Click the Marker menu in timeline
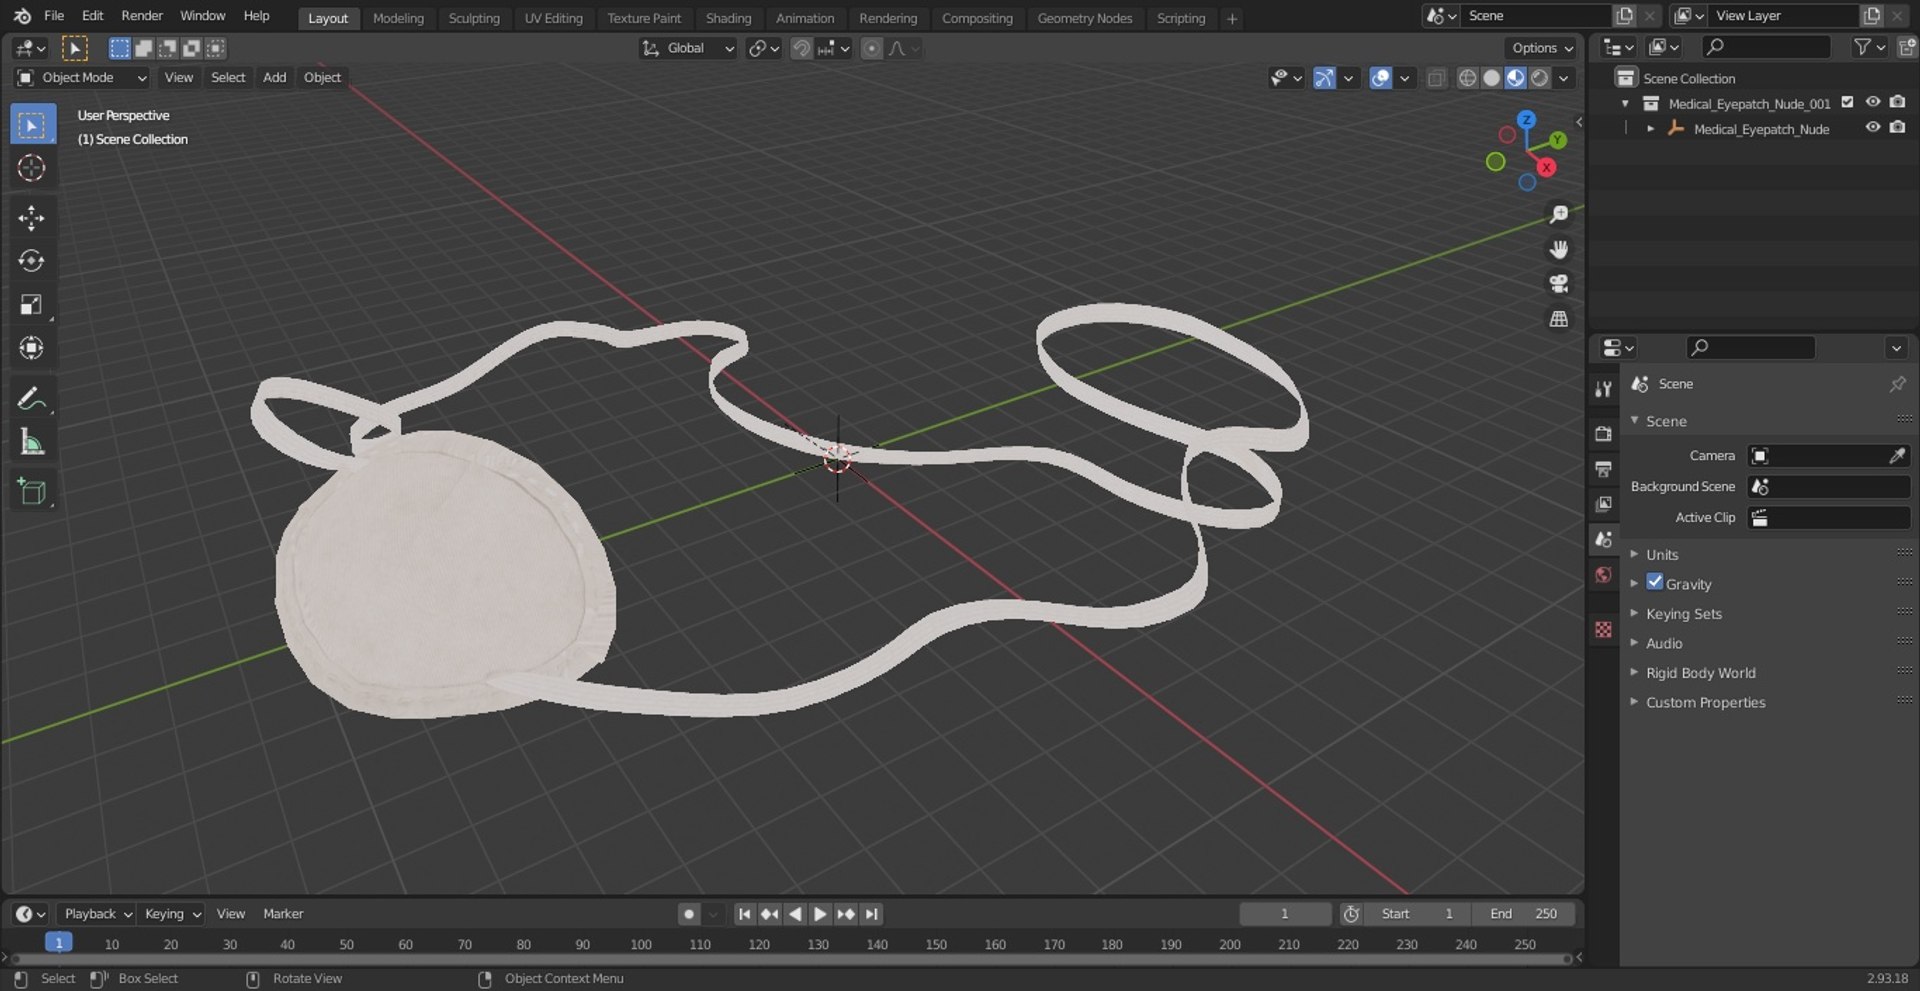The height and width of the screenshot is (991, 1920). tap(283, 914)
